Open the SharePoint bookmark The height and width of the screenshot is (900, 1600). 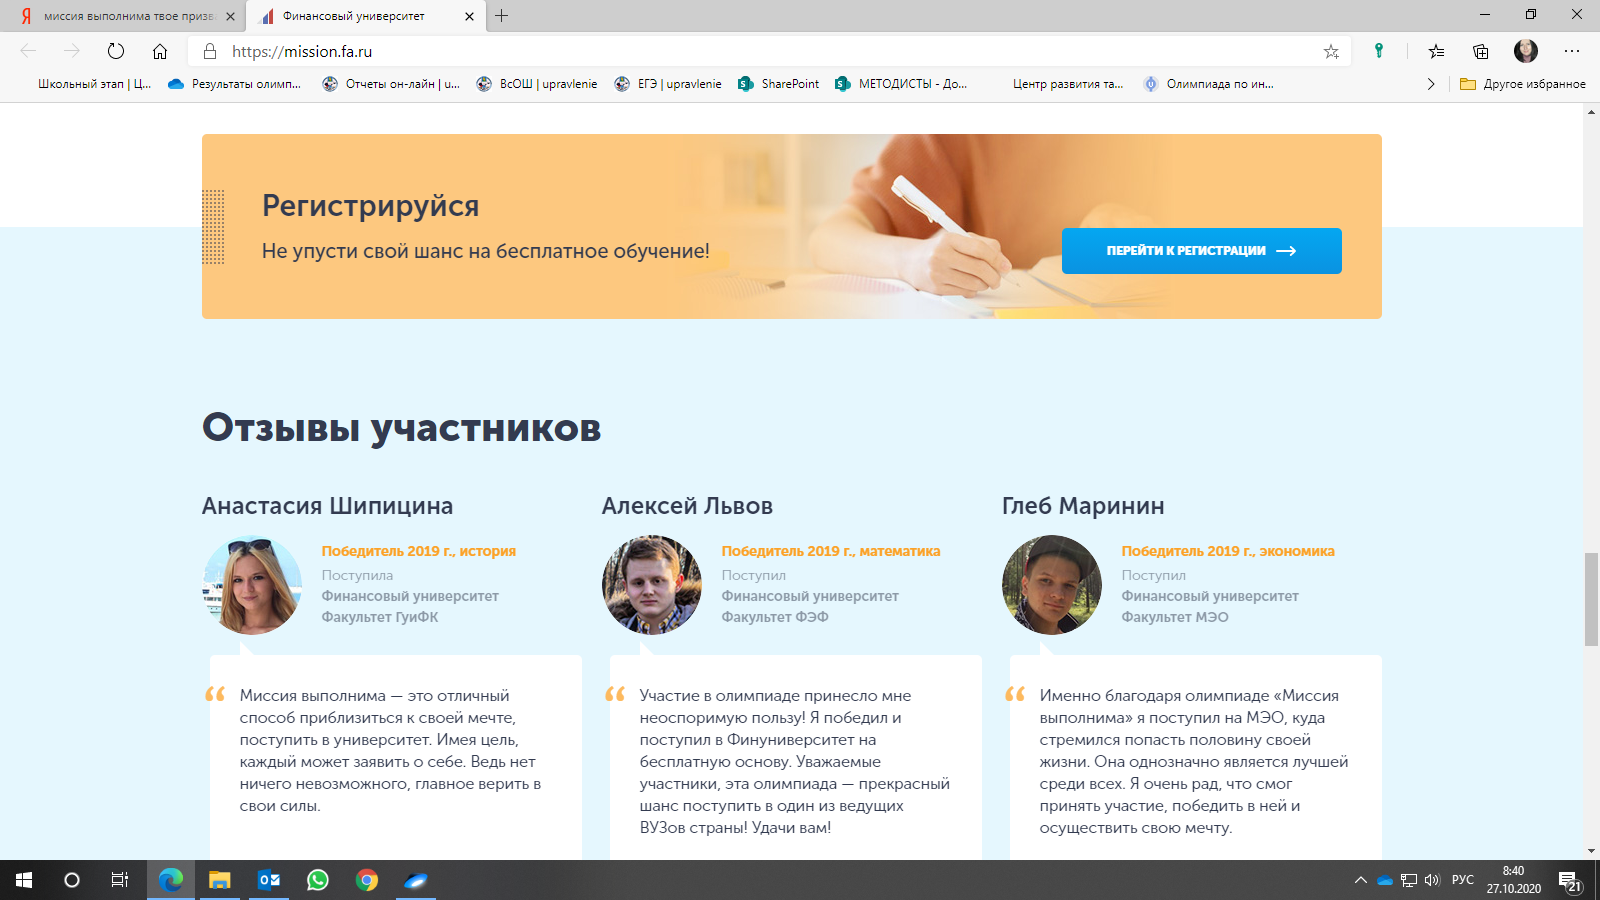tap(779, 84)
